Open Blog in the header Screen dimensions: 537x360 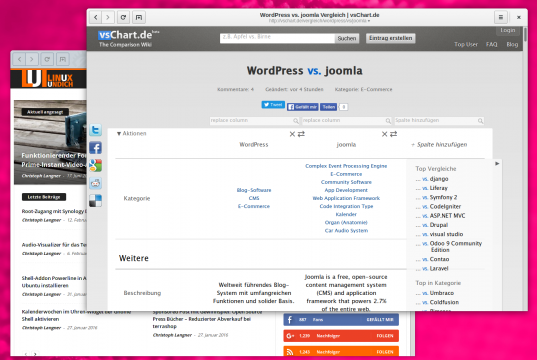point(512,44)
